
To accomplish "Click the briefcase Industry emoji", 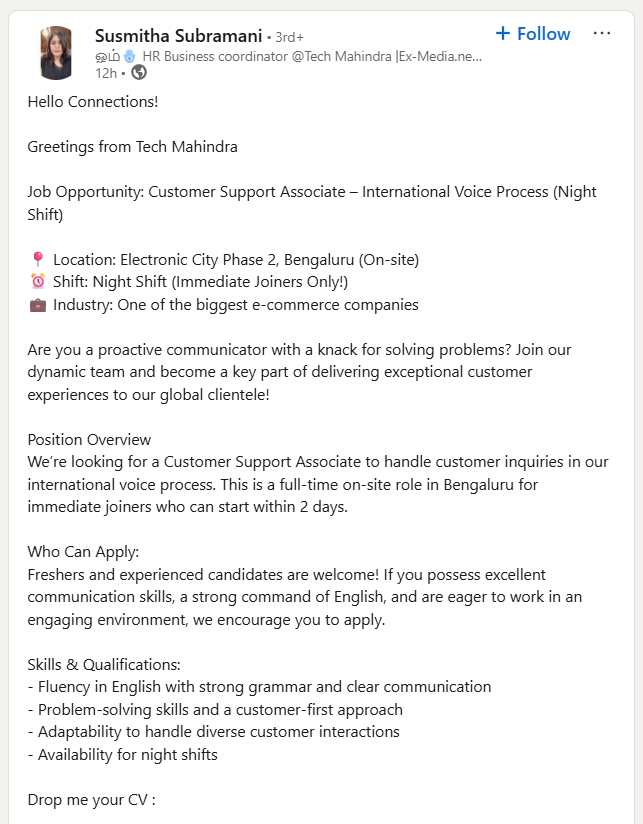I will (x=38, y=305).
